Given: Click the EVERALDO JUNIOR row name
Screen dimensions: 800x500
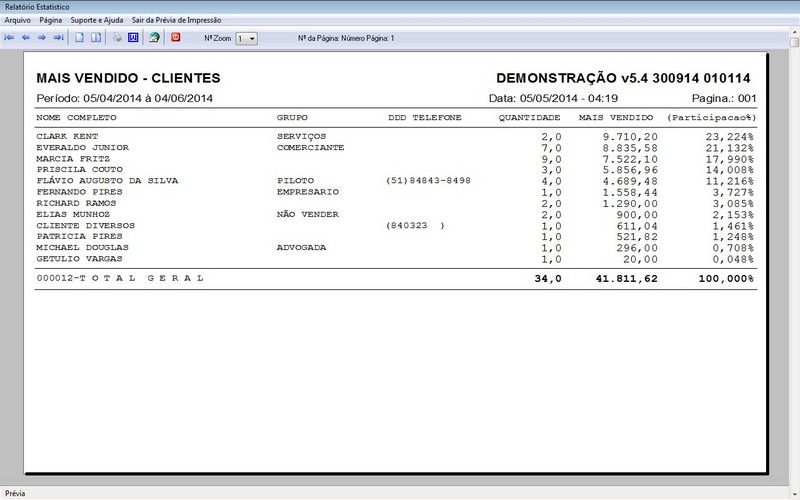Looking at the screenshot, I should coord(83,147).
